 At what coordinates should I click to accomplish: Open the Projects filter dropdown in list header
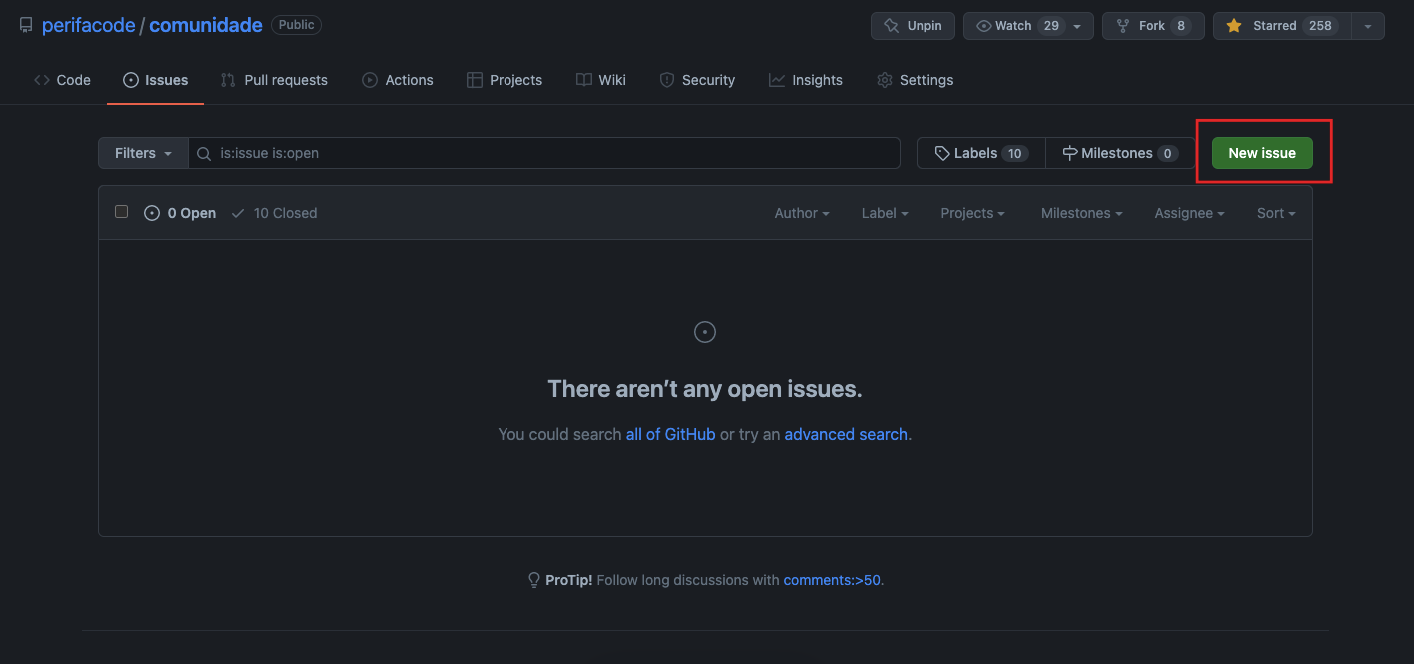[972, 213]
